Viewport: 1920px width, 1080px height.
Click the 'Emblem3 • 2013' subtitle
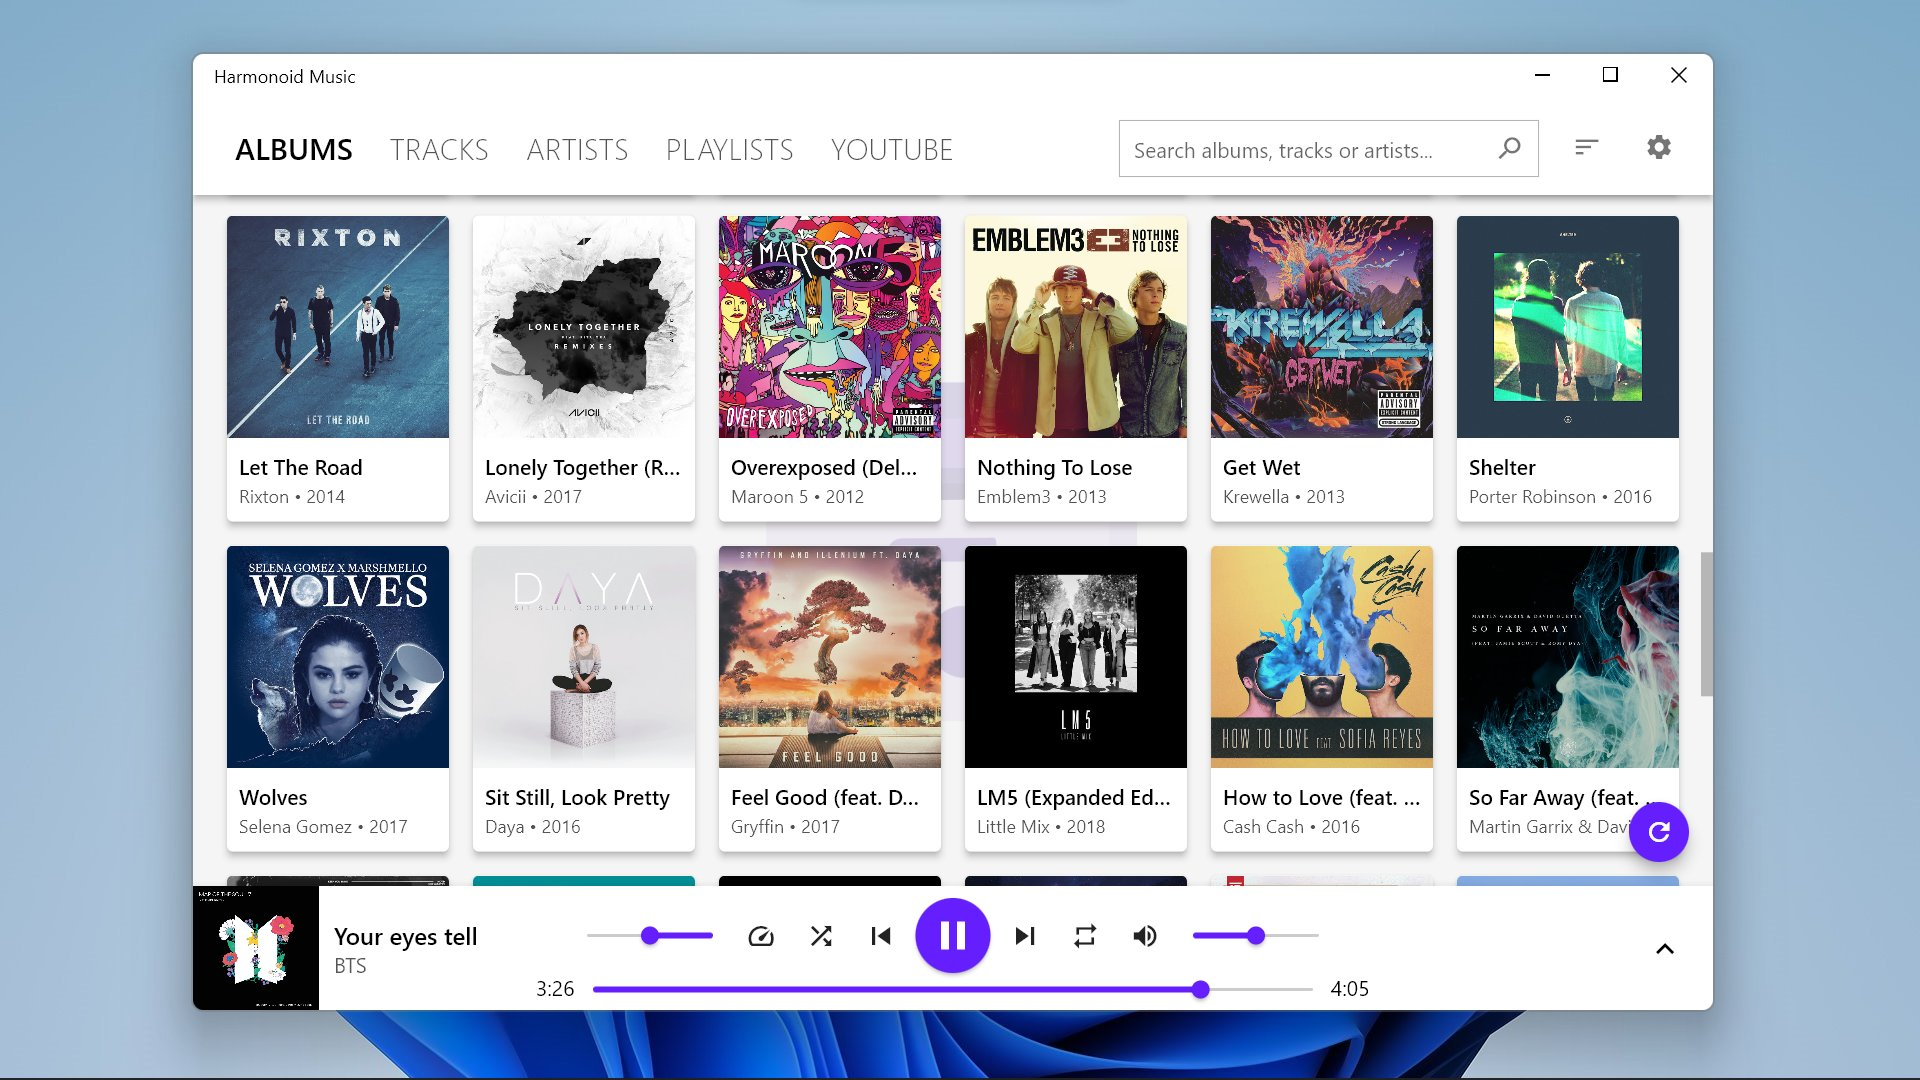(x=1042, y=497)
